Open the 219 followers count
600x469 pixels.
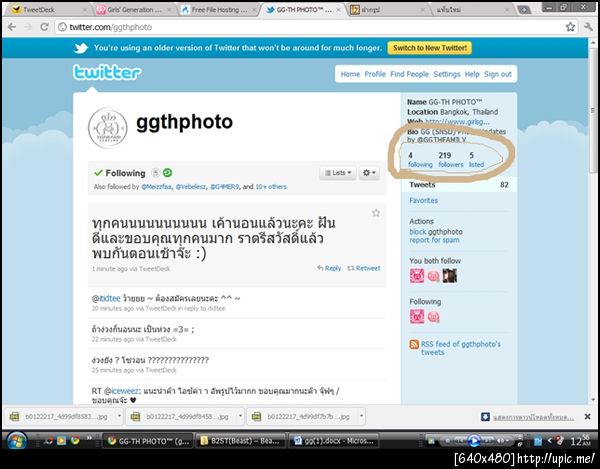coord(451,160)
